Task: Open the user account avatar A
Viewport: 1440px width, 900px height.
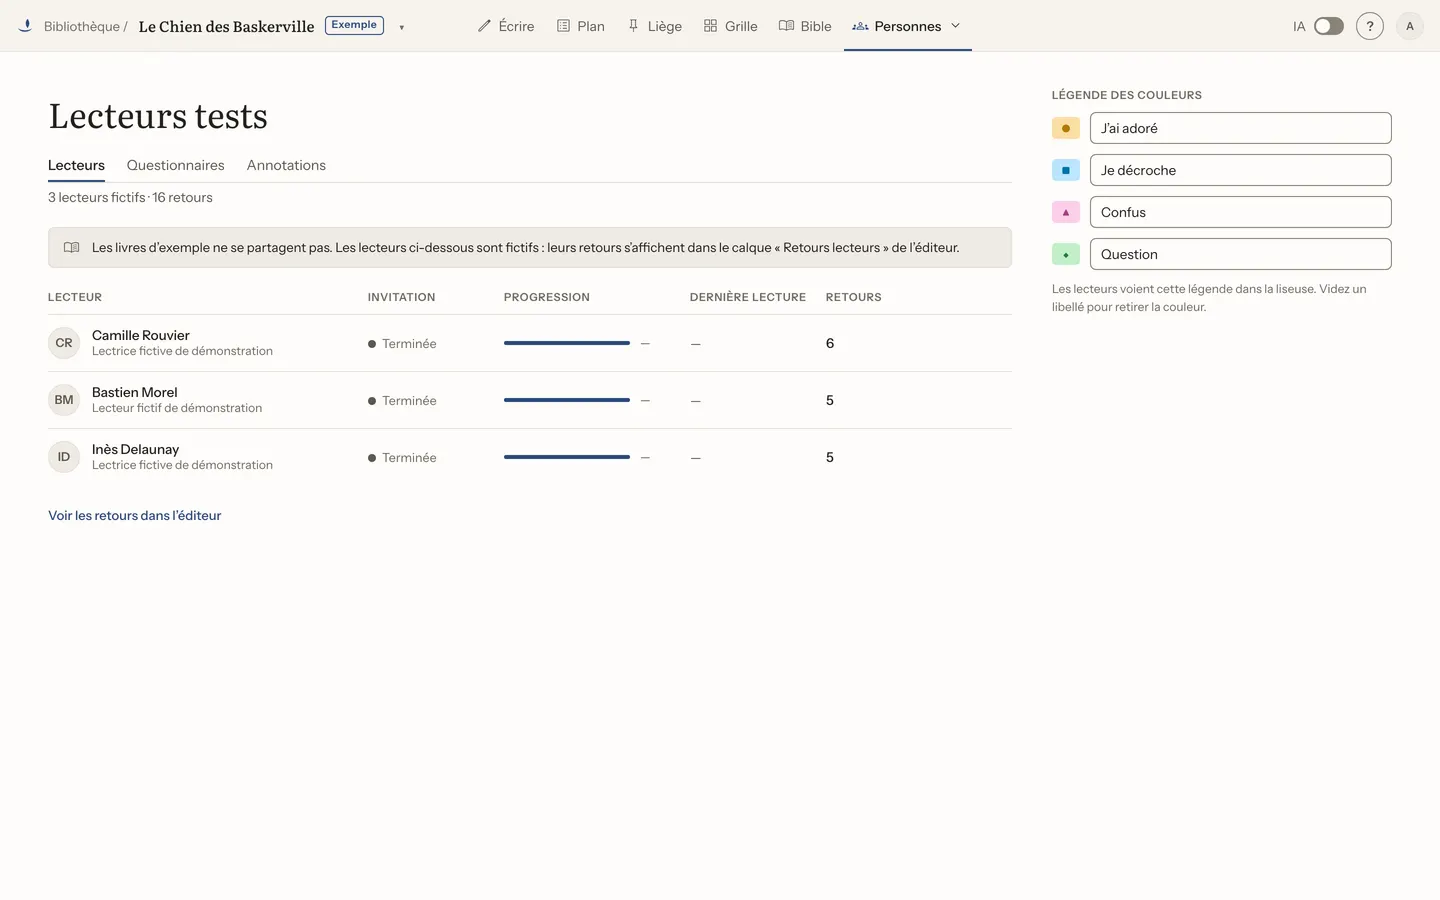Action: tap(1410, 26)
